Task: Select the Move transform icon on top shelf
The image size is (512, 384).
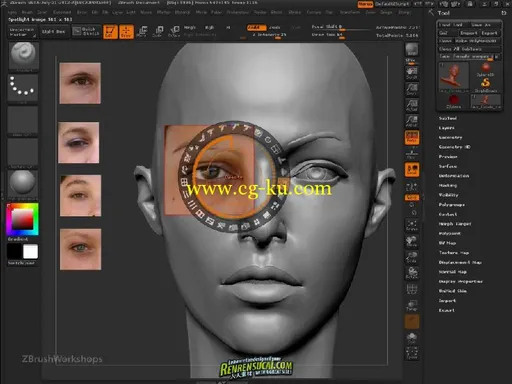Action: pyautogui.click(x=142, y=32)
